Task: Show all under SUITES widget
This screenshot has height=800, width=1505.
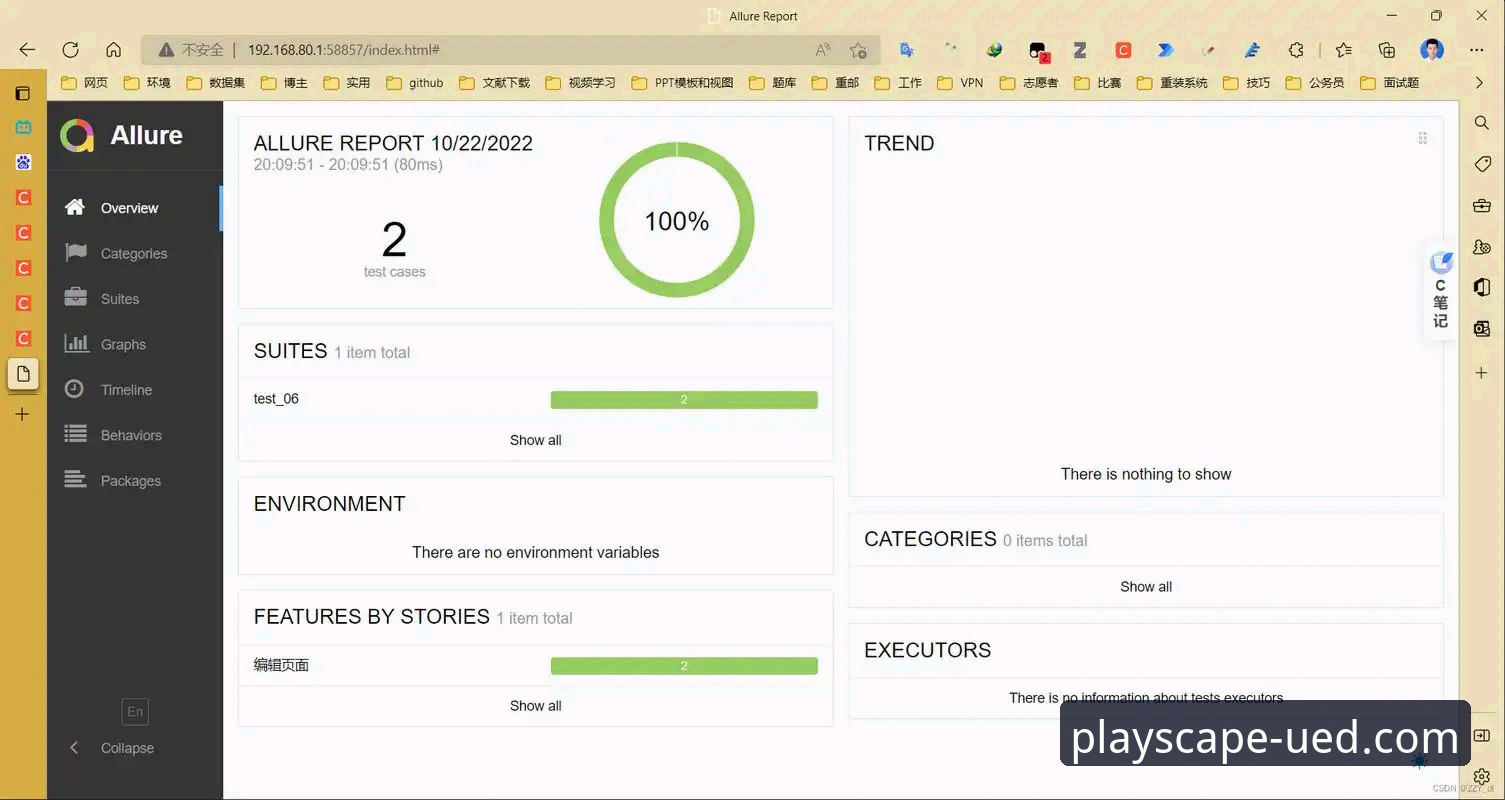Action: click(x=535, y=440)
